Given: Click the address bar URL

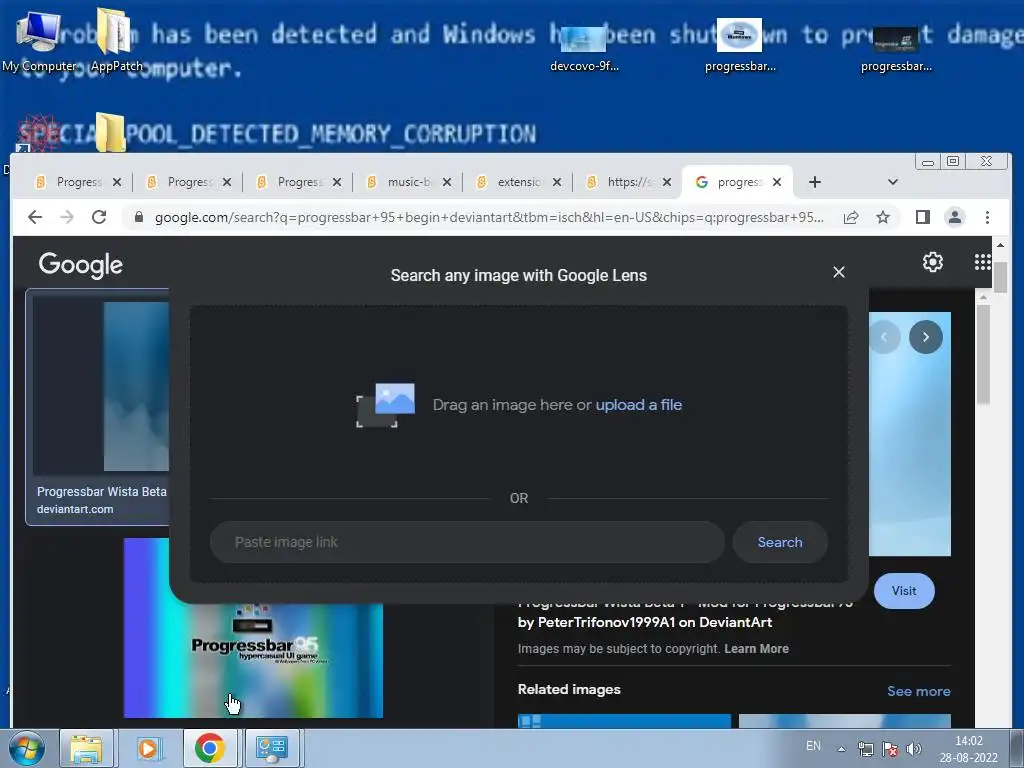Looking at the screenshot, I should tap(489, 217).
